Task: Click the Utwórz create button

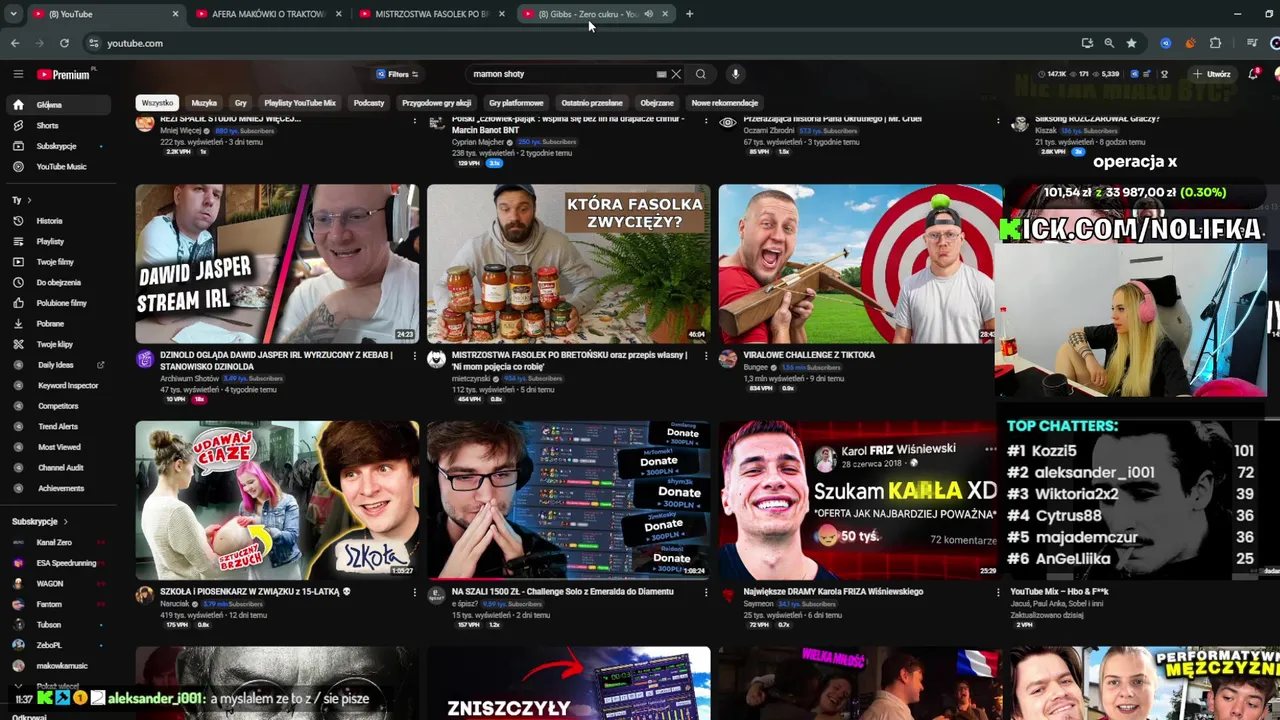Action: pyautogui.click(x=1212, y=74)
